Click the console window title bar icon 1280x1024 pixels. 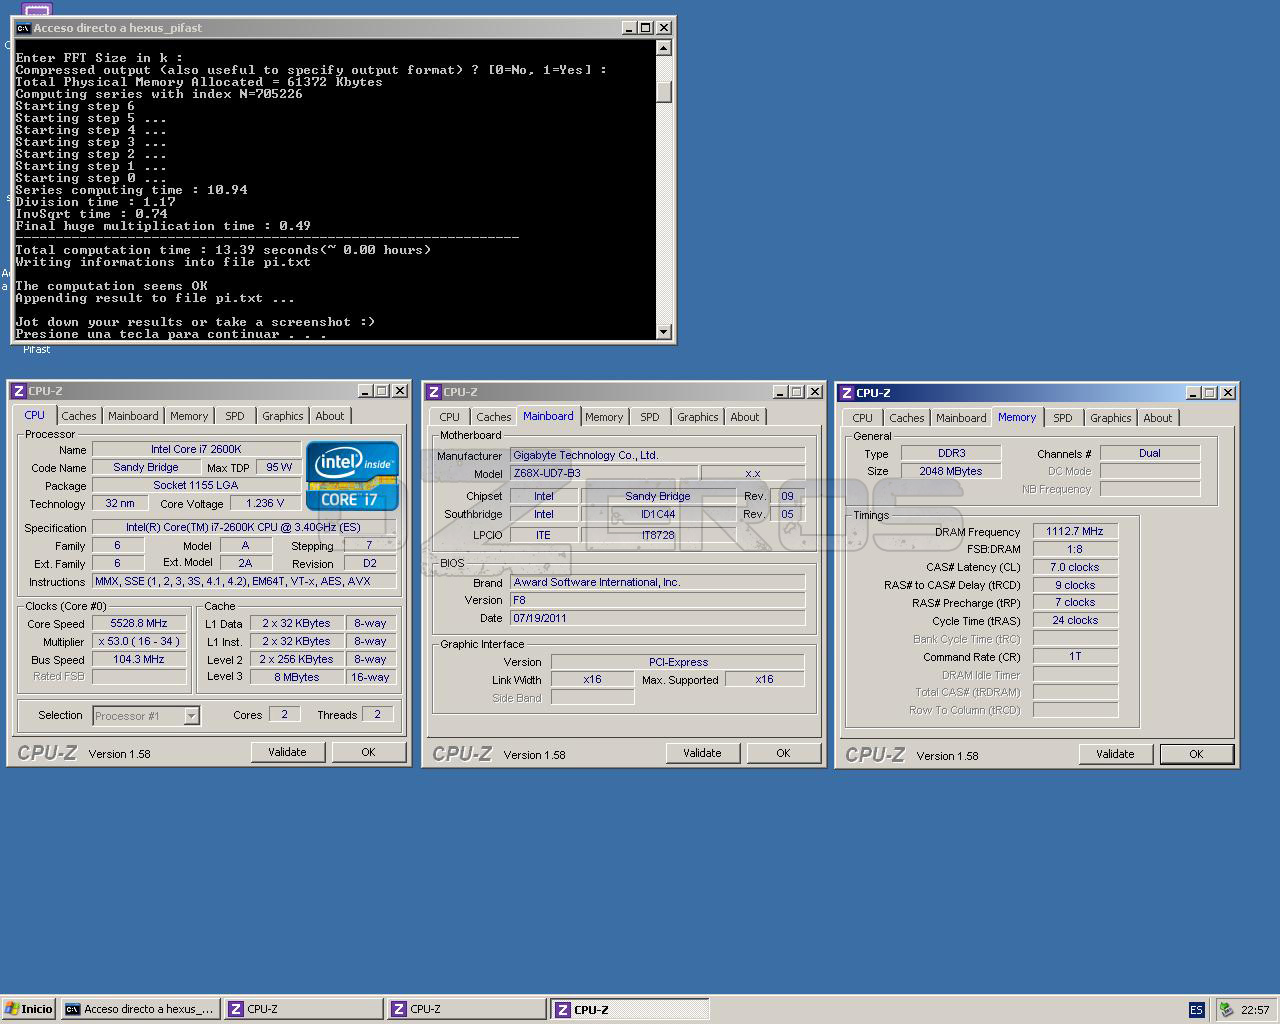[x=22, y=28]
